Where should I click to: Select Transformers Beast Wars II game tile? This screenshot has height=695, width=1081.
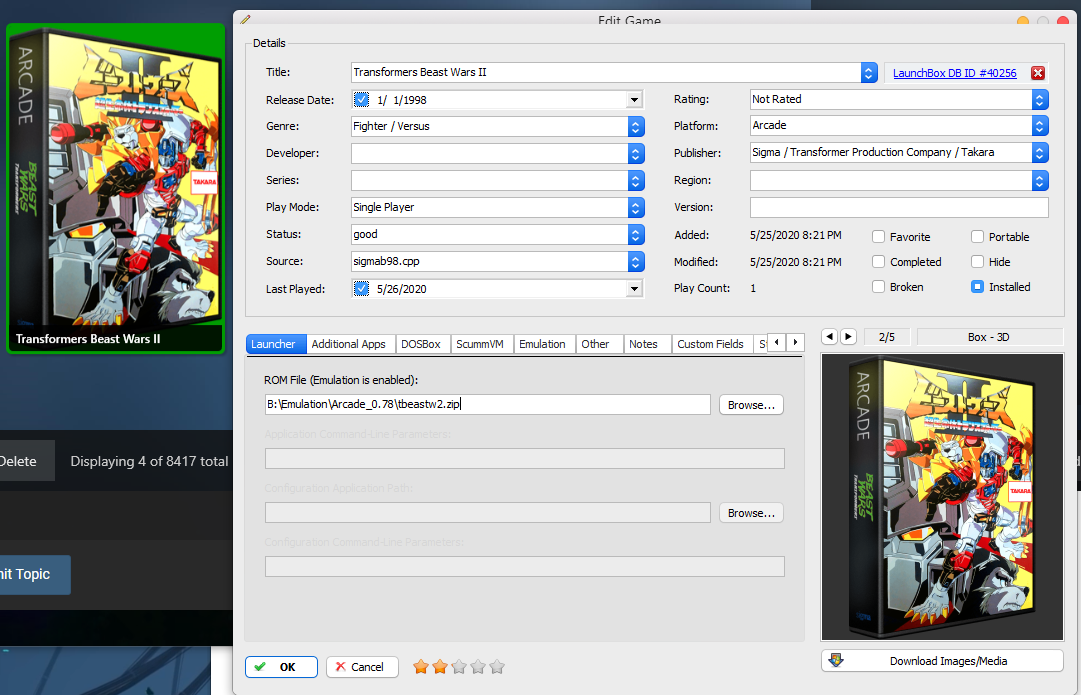116,188
